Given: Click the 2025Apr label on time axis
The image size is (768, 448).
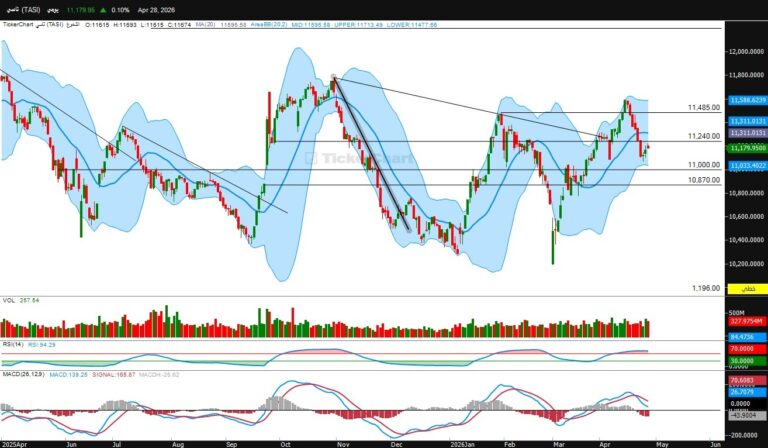Looking at the screenshot, I should [x=14, y=442].
